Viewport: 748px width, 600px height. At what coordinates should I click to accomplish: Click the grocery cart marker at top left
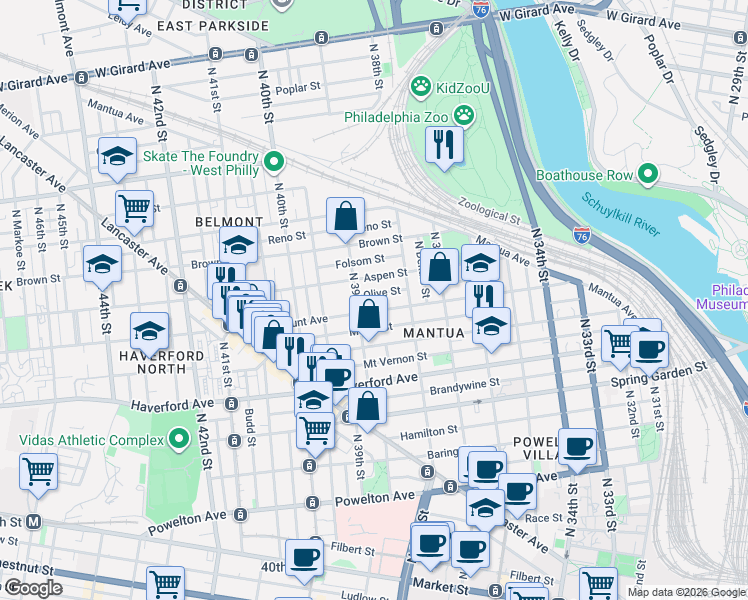click(127, 7)
